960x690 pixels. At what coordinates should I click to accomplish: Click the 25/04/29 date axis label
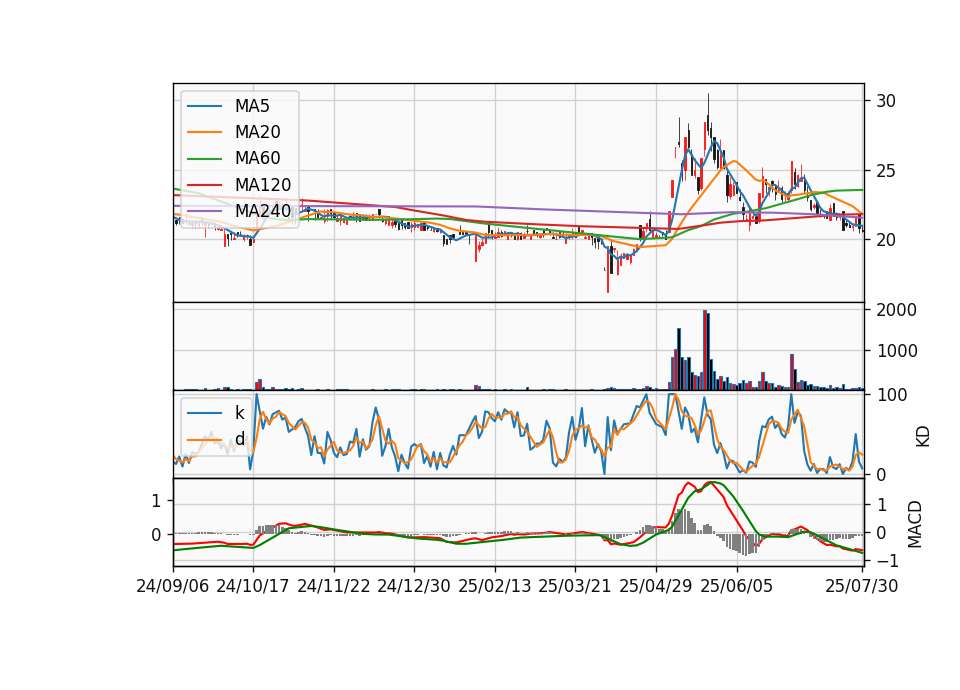click(x=656, y=586)
